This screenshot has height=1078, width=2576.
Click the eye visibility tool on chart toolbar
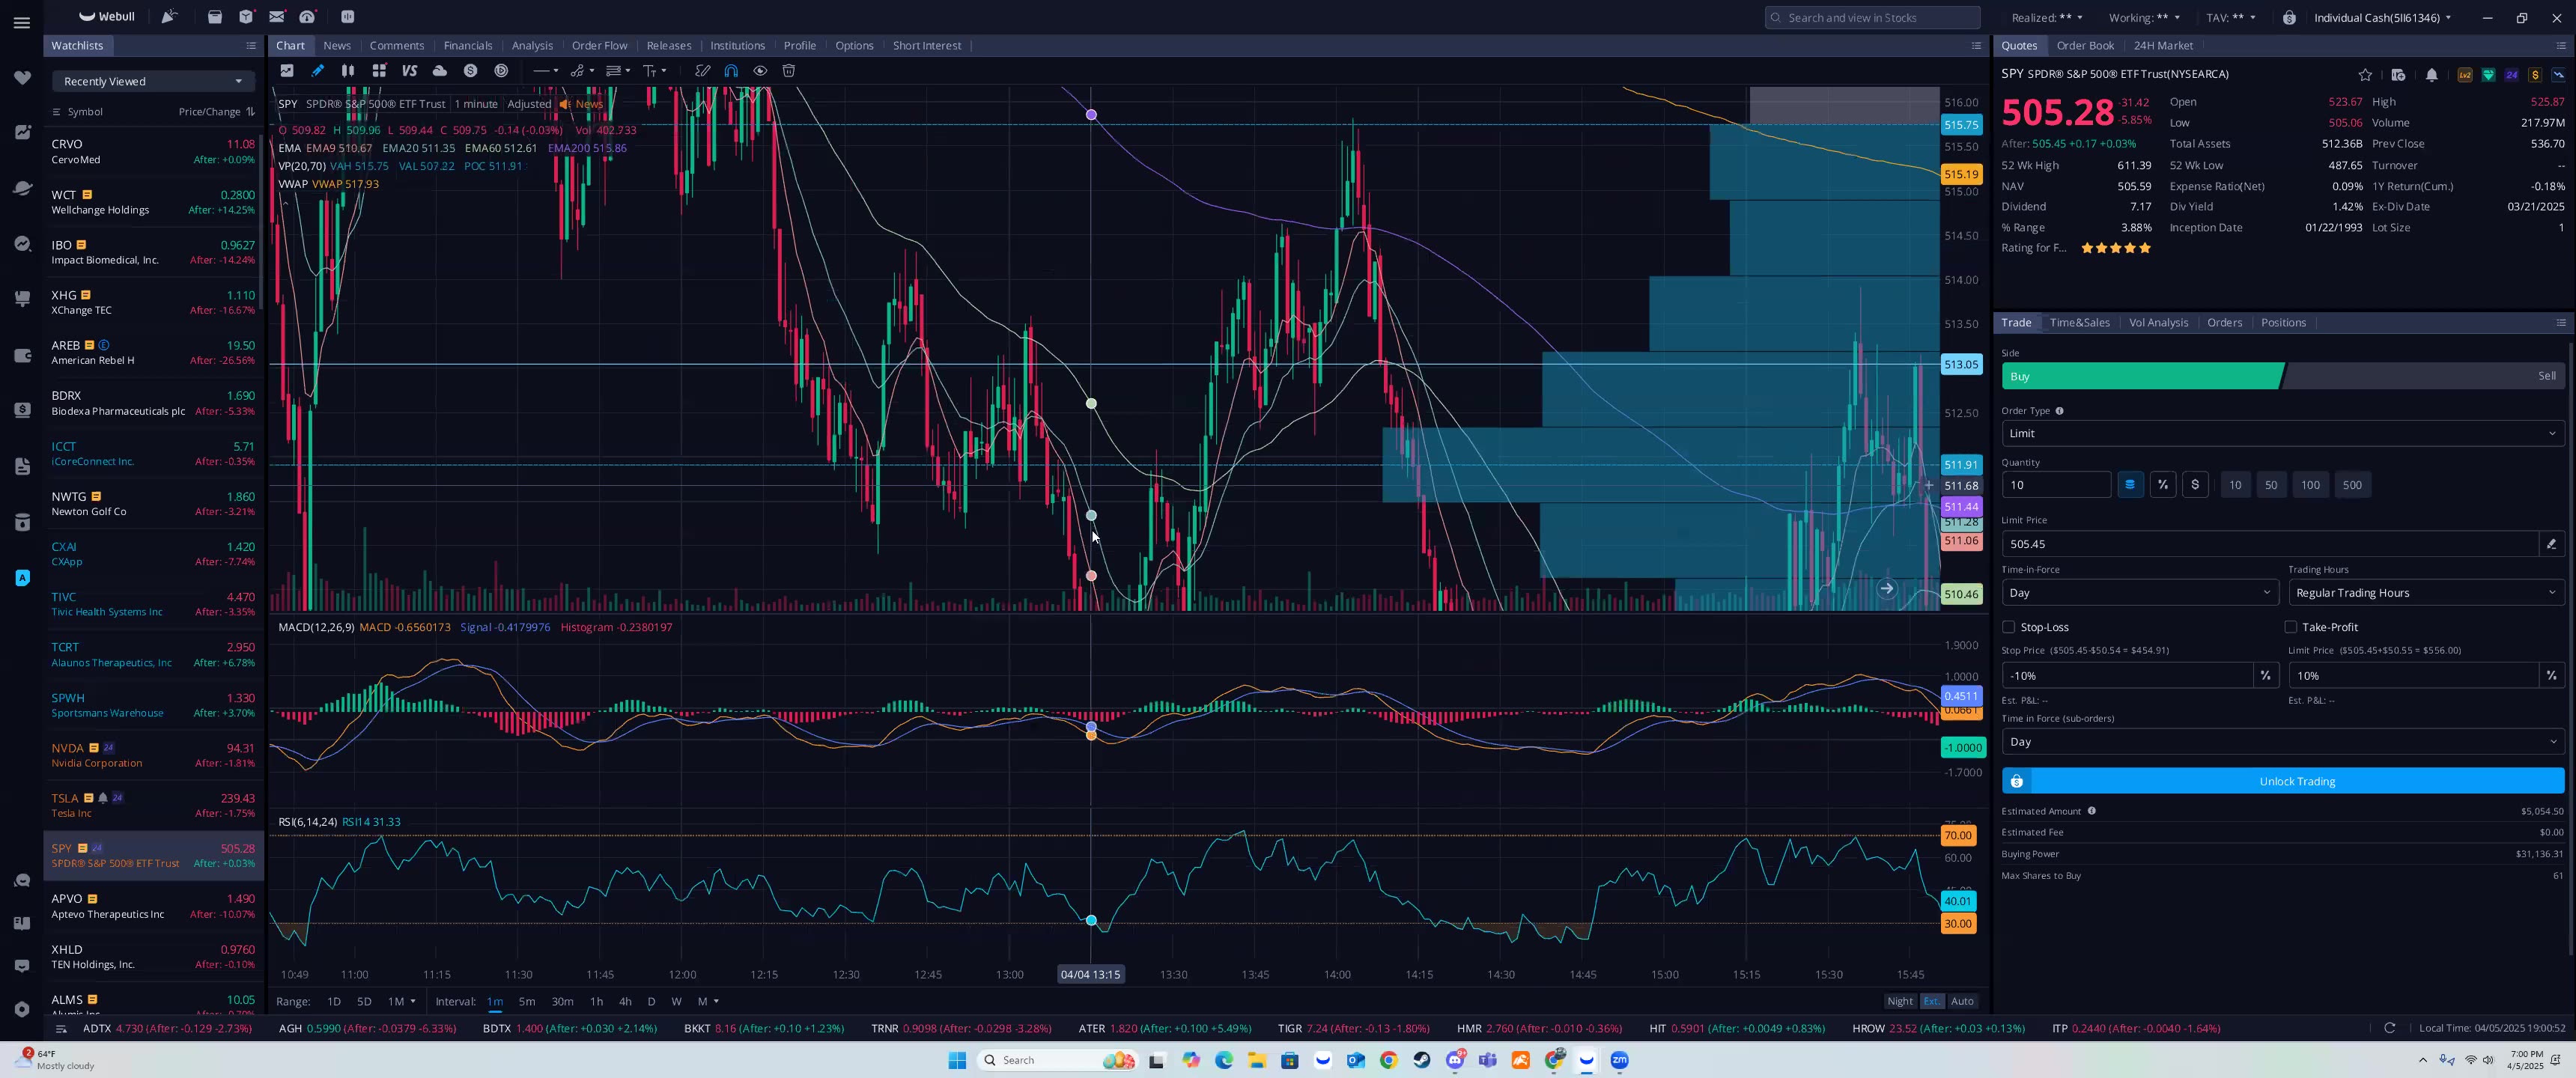point(760,70)
